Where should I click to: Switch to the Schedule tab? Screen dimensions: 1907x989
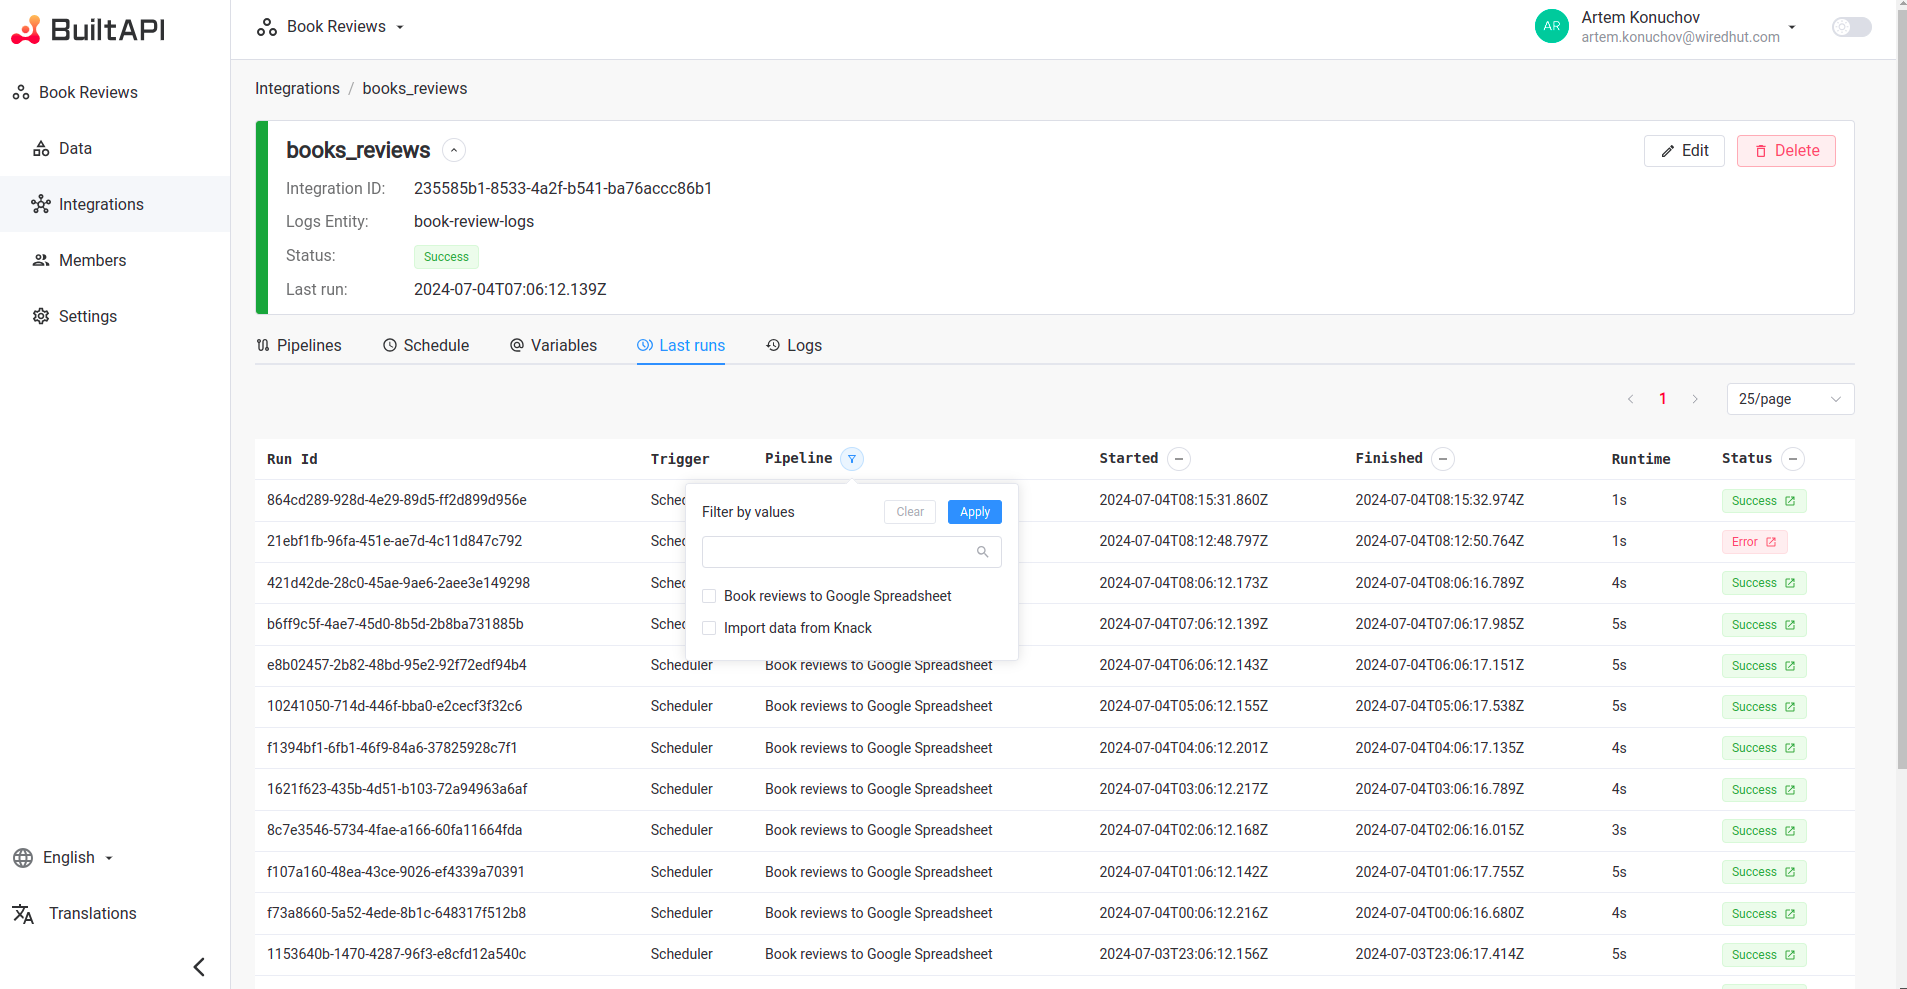point(426,345)
